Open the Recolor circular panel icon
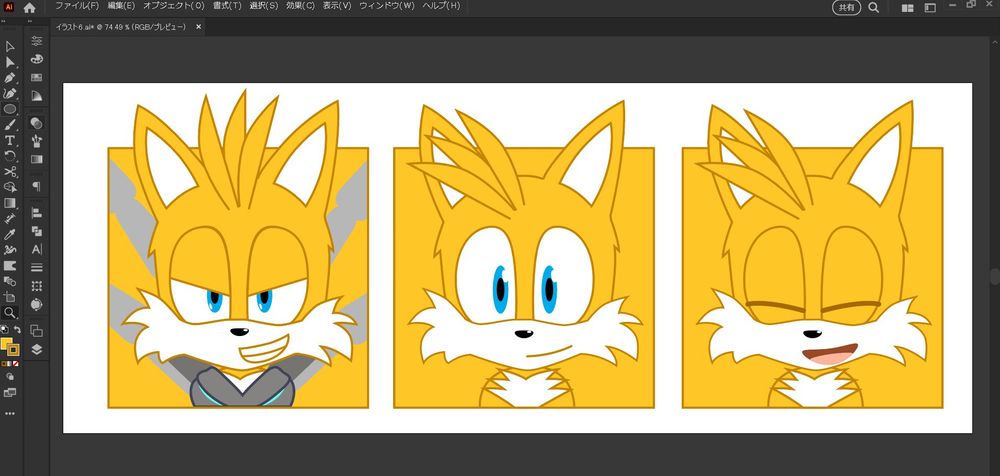1000x476 pixels. click(36, 304)
